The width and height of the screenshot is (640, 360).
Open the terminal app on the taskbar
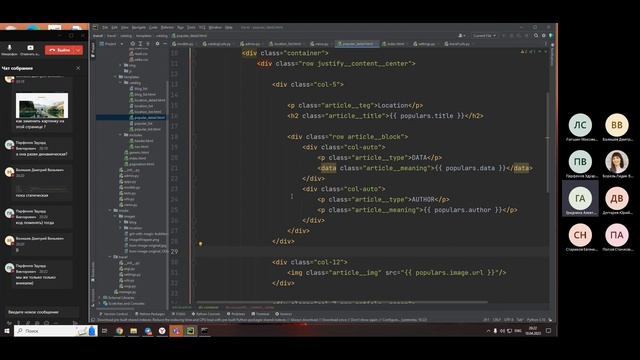click(x=204, y=331)
